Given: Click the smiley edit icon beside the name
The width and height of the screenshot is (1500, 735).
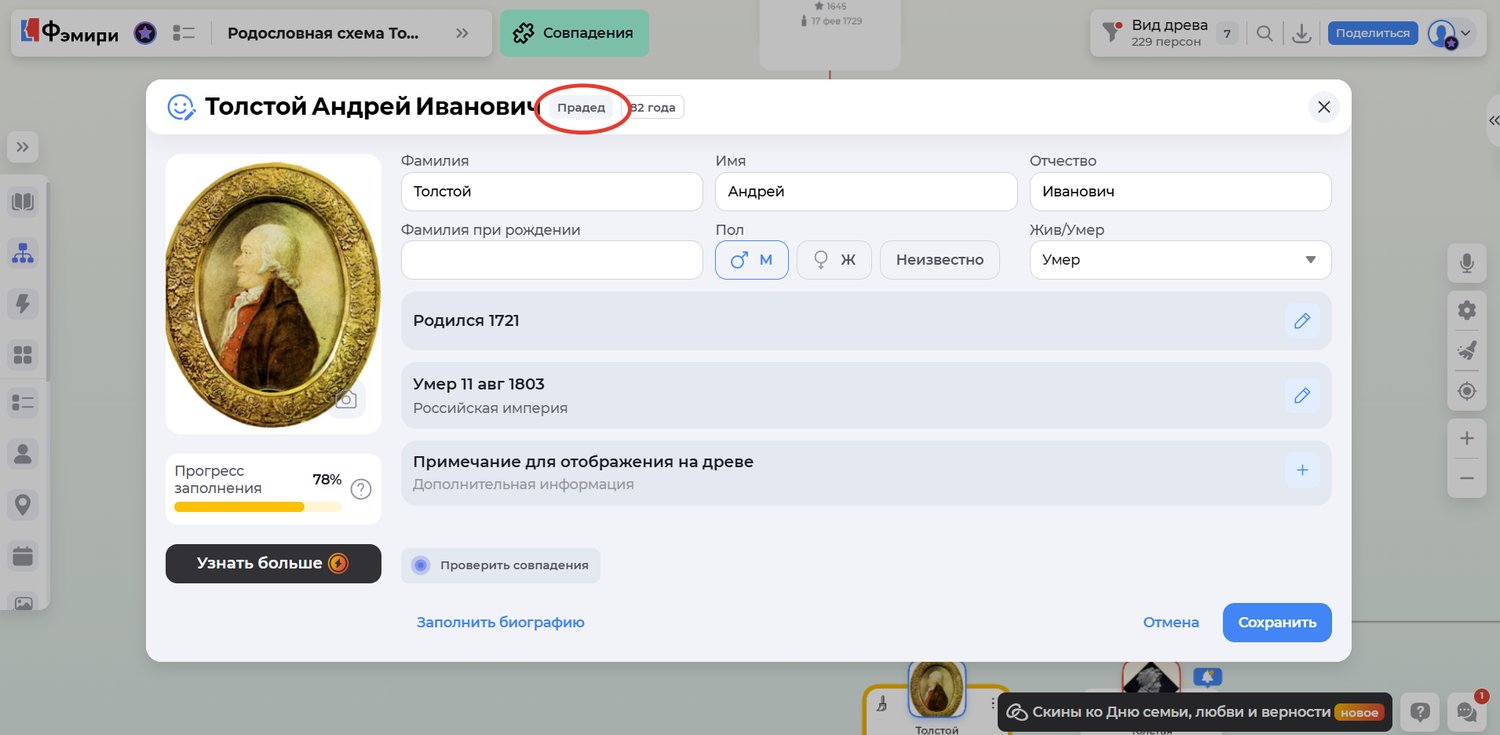Looking at the screenshot, I should 181,107.
